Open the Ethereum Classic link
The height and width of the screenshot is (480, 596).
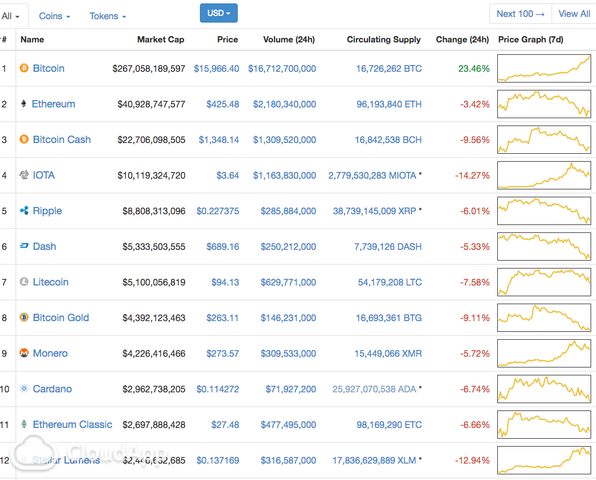[72, 425]
